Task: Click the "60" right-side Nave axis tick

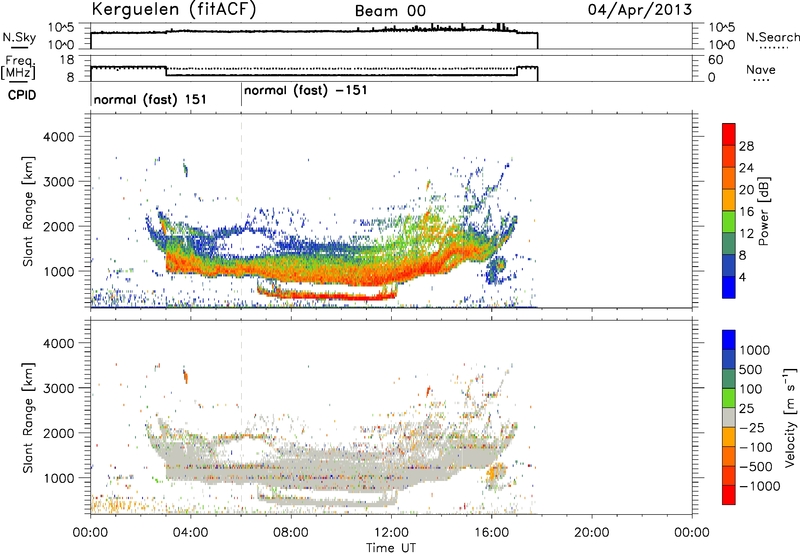Action: 715,60
